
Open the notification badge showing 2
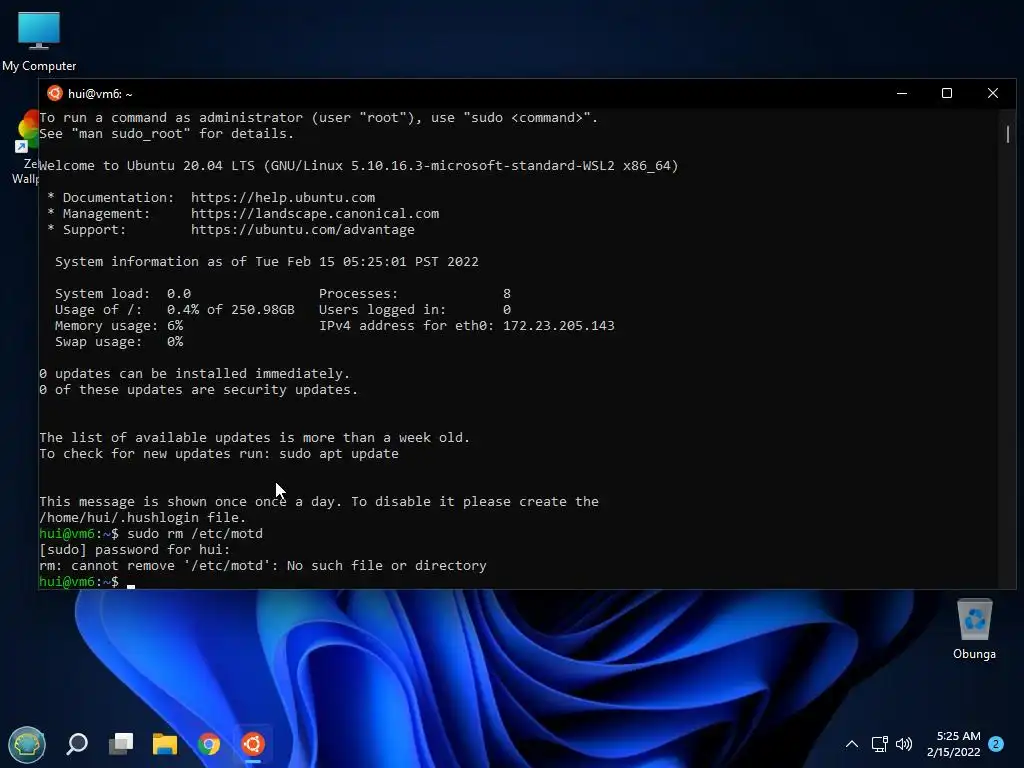(x=996, y=744)
